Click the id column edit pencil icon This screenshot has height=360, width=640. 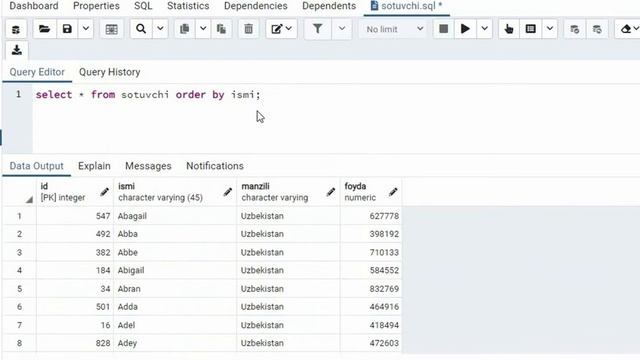point(104,192)
